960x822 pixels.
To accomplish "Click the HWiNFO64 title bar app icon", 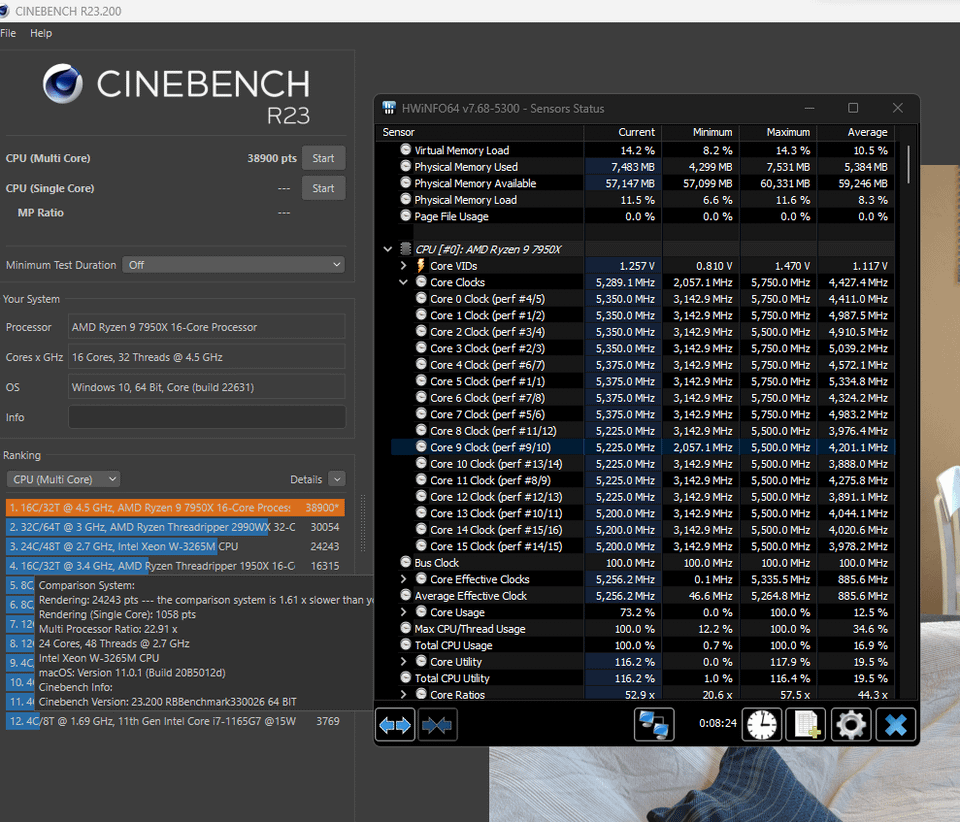I will click(x=389, y=108).
